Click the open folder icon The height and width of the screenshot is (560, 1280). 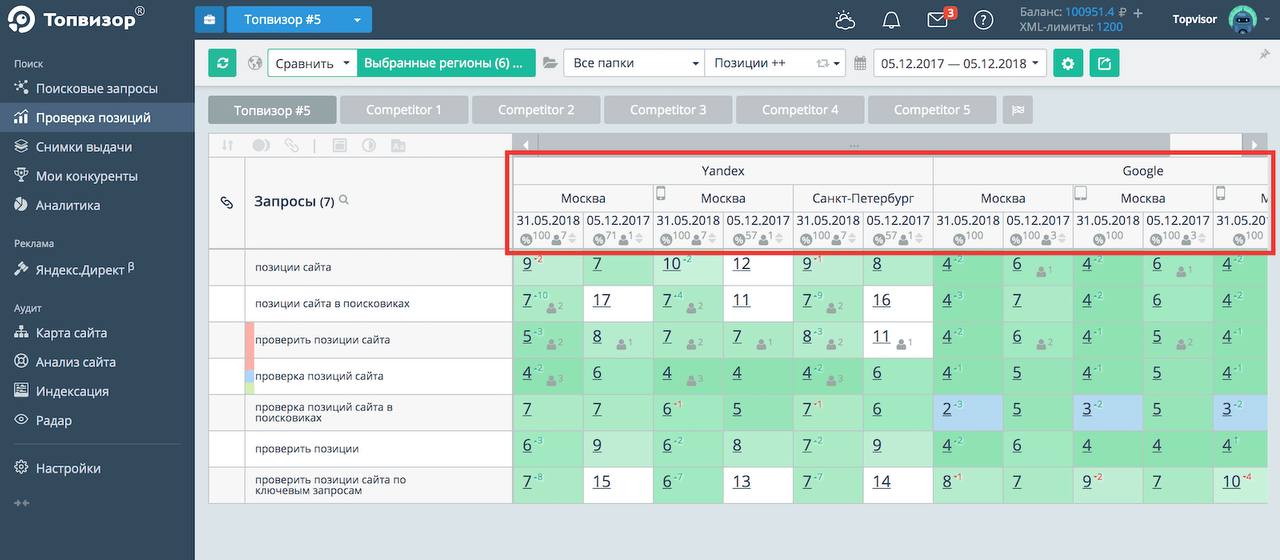click(x=550, y=63)
